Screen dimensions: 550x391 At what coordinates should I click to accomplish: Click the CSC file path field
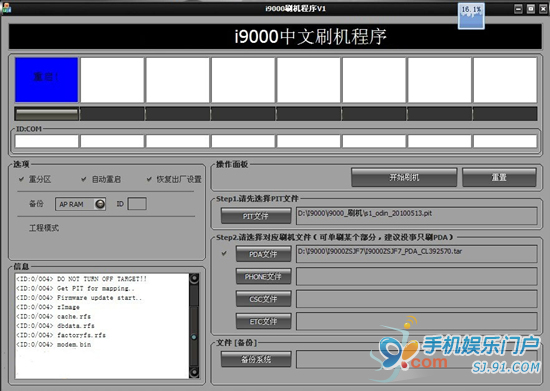tap(417, 299)
